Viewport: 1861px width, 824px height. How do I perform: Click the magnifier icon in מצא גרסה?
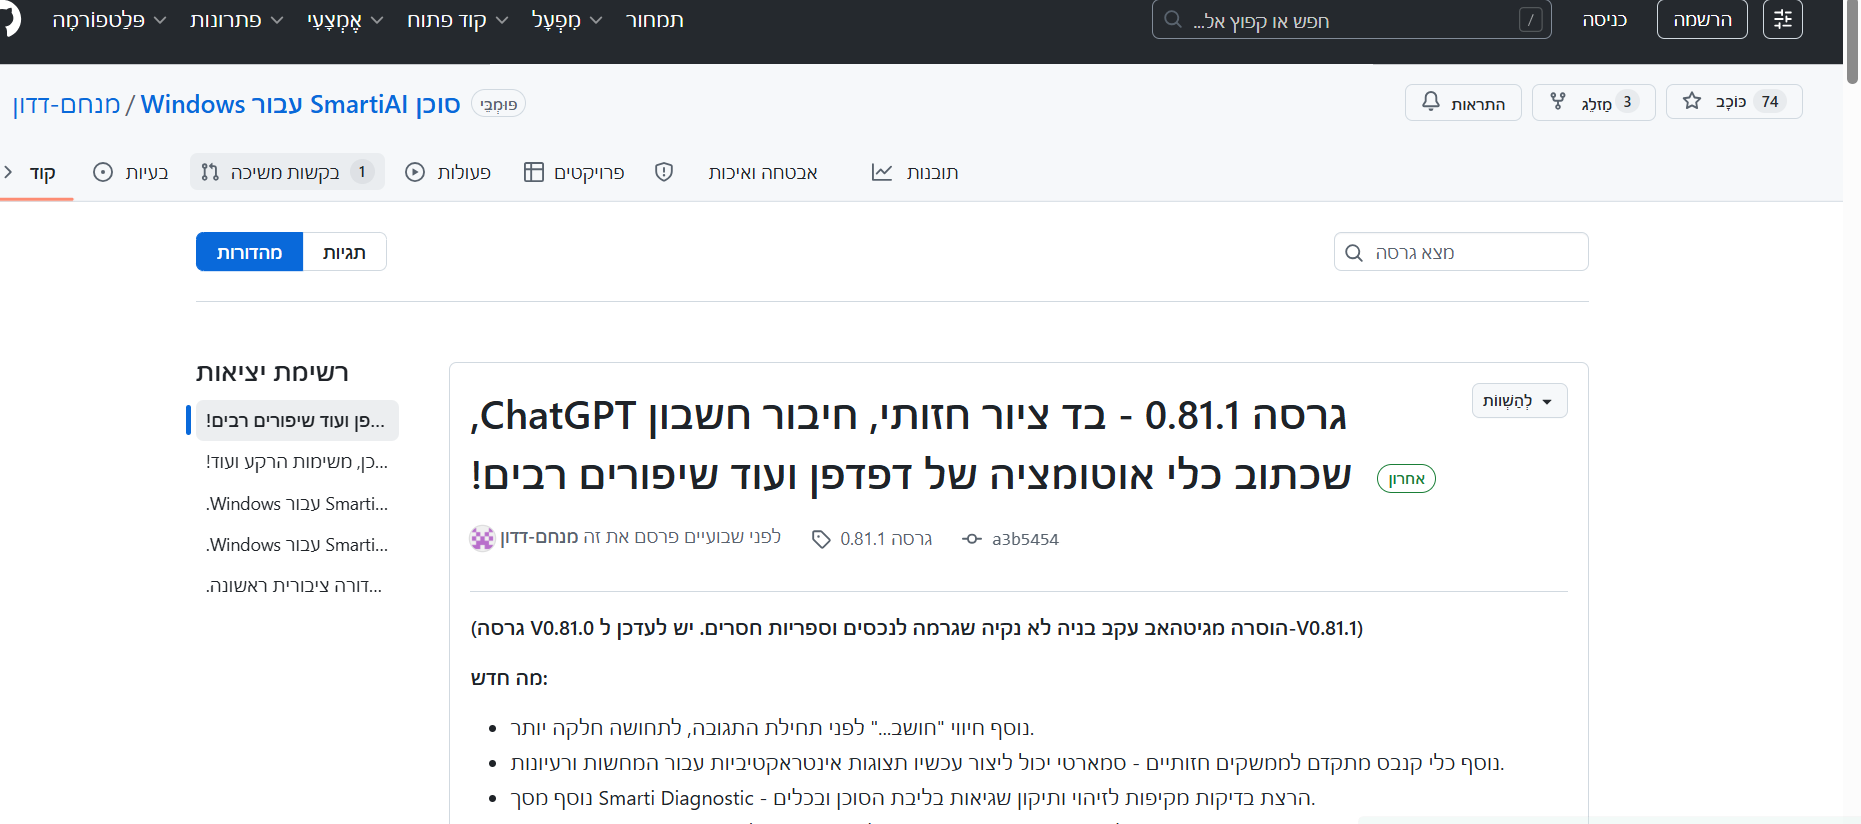(1354, 253)
